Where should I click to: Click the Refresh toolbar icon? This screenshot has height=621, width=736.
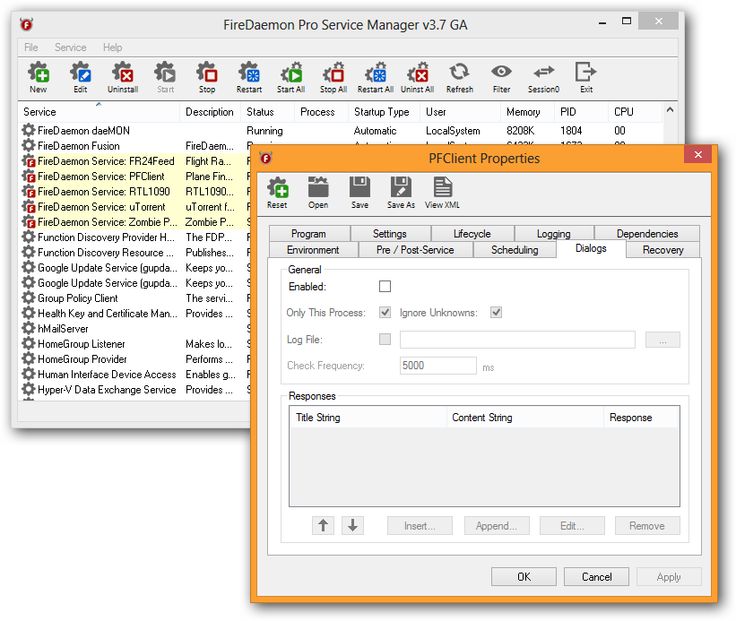(459, 74)
